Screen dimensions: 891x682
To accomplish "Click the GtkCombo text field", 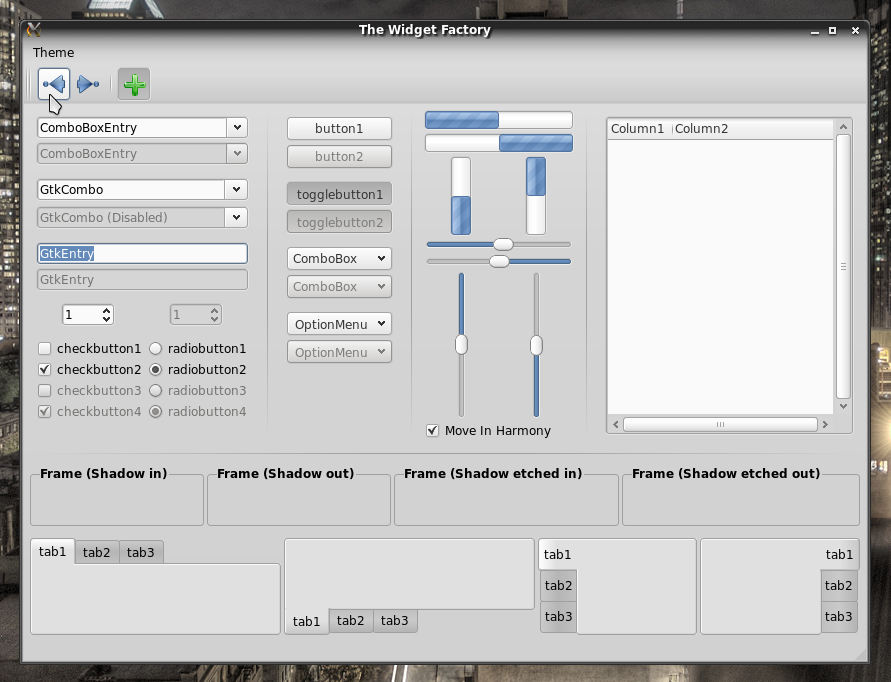I will pyautogui.click(x=131, y=189).
